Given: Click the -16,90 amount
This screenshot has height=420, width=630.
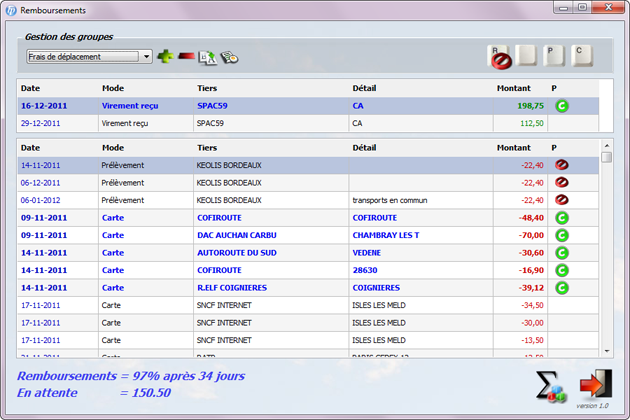Looking at the screenshot, I should [x=531, y=270].
